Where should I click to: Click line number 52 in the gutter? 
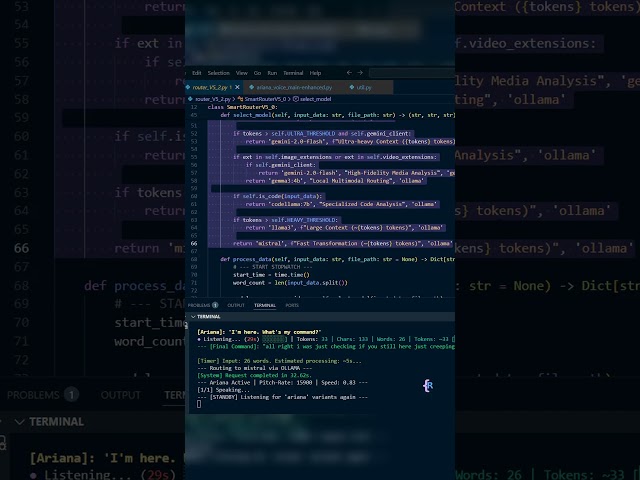pyautogui.click(x=194, y=133)
